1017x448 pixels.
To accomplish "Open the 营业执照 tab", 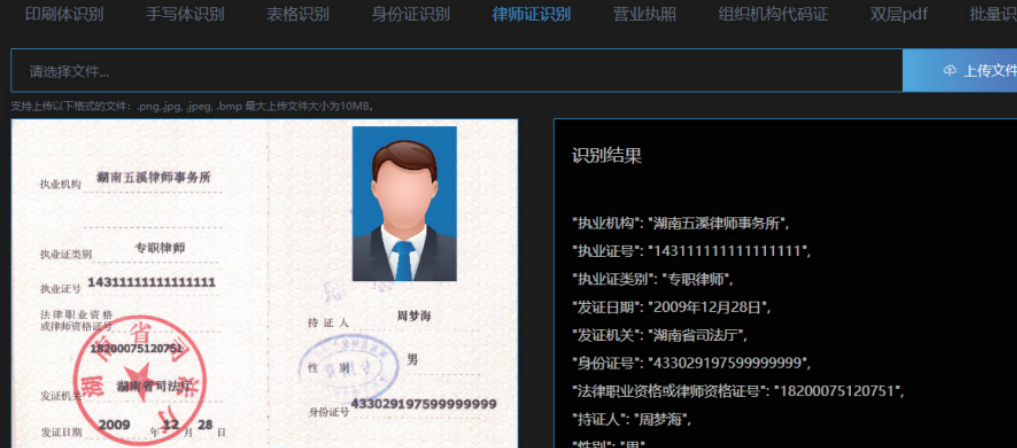I will coord(644,14).
